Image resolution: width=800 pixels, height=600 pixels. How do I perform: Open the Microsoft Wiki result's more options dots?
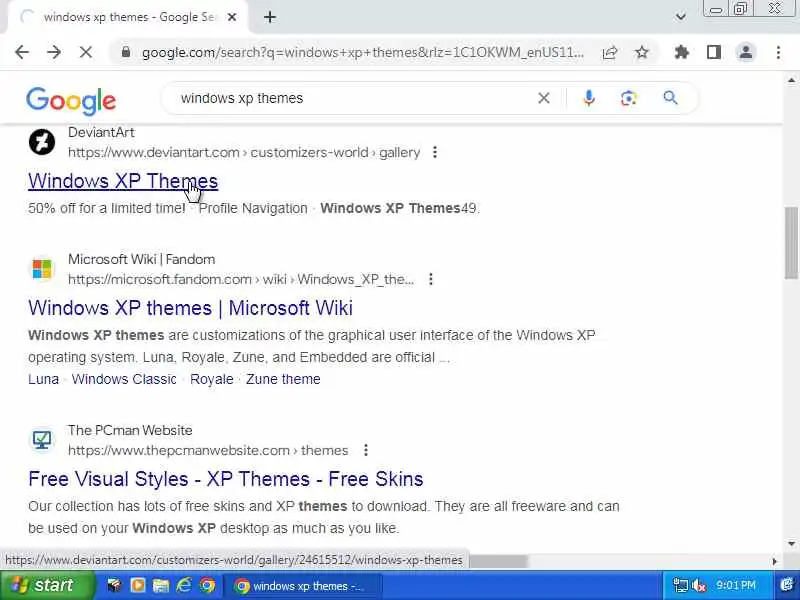coord(431,279)
